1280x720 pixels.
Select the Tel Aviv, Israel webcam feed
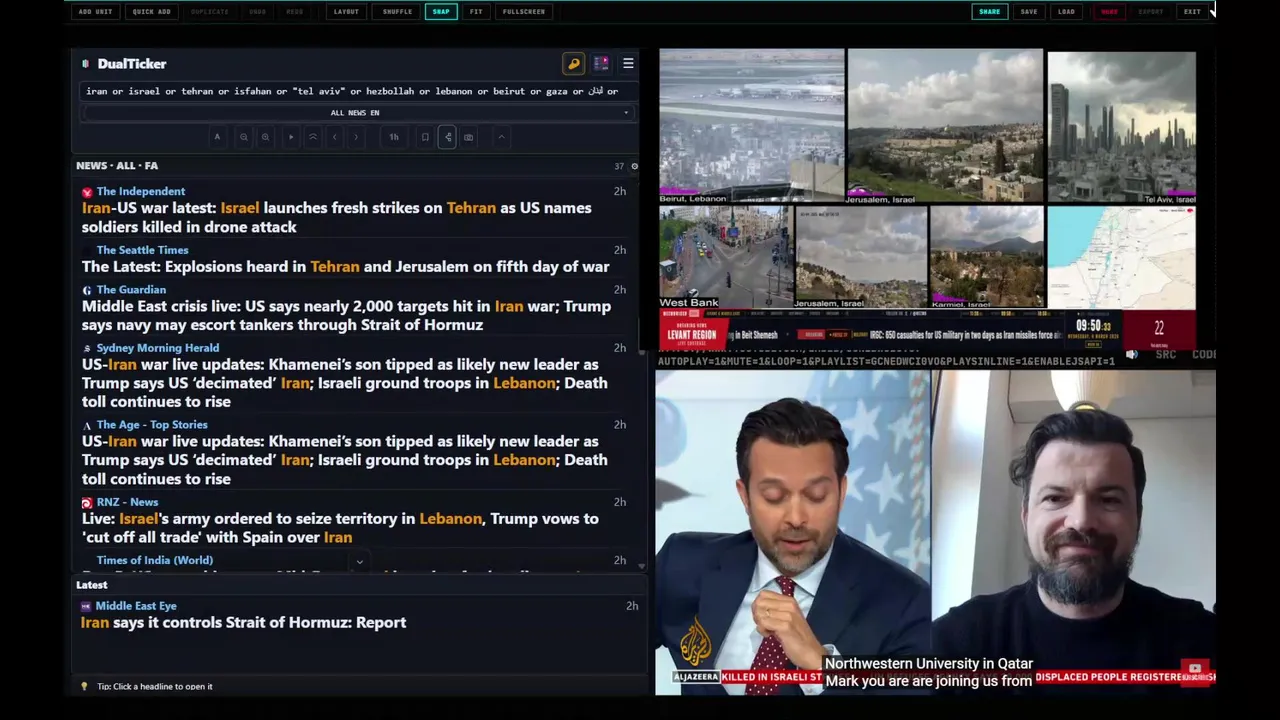[1121, 128]
